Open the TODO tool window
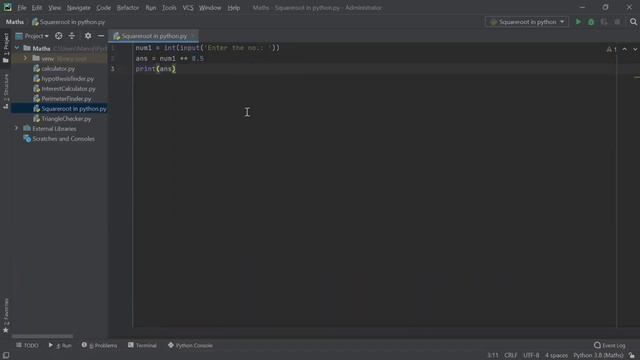 pyautogui.click(x=27, y=345)
